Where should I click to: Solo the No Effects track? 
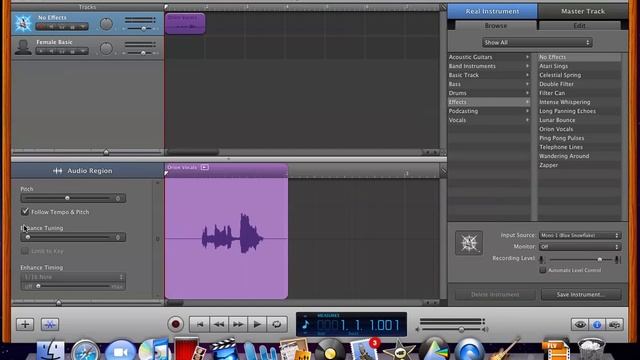click(62, 27)
